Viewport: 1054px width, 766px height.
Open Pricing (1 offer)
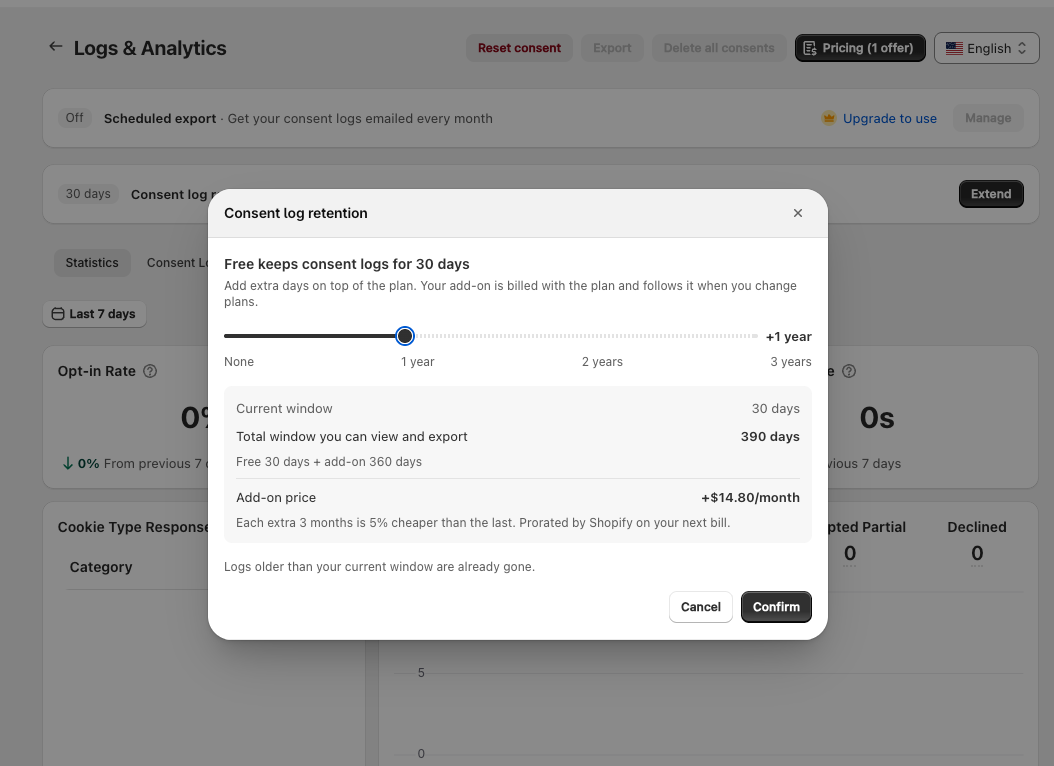[x=860, y=48]
